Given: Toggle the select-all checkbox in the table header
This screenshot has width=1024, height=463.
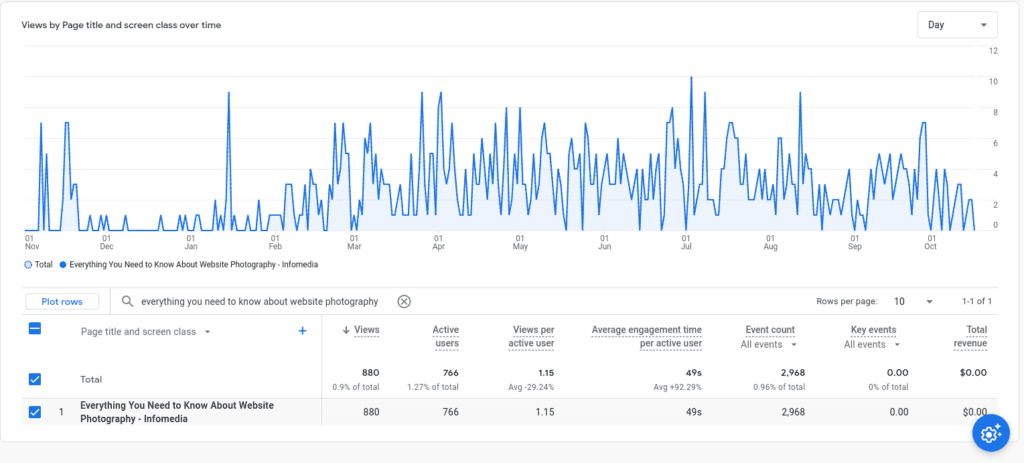Looking at the screenshot, I should tap(35, 329).
